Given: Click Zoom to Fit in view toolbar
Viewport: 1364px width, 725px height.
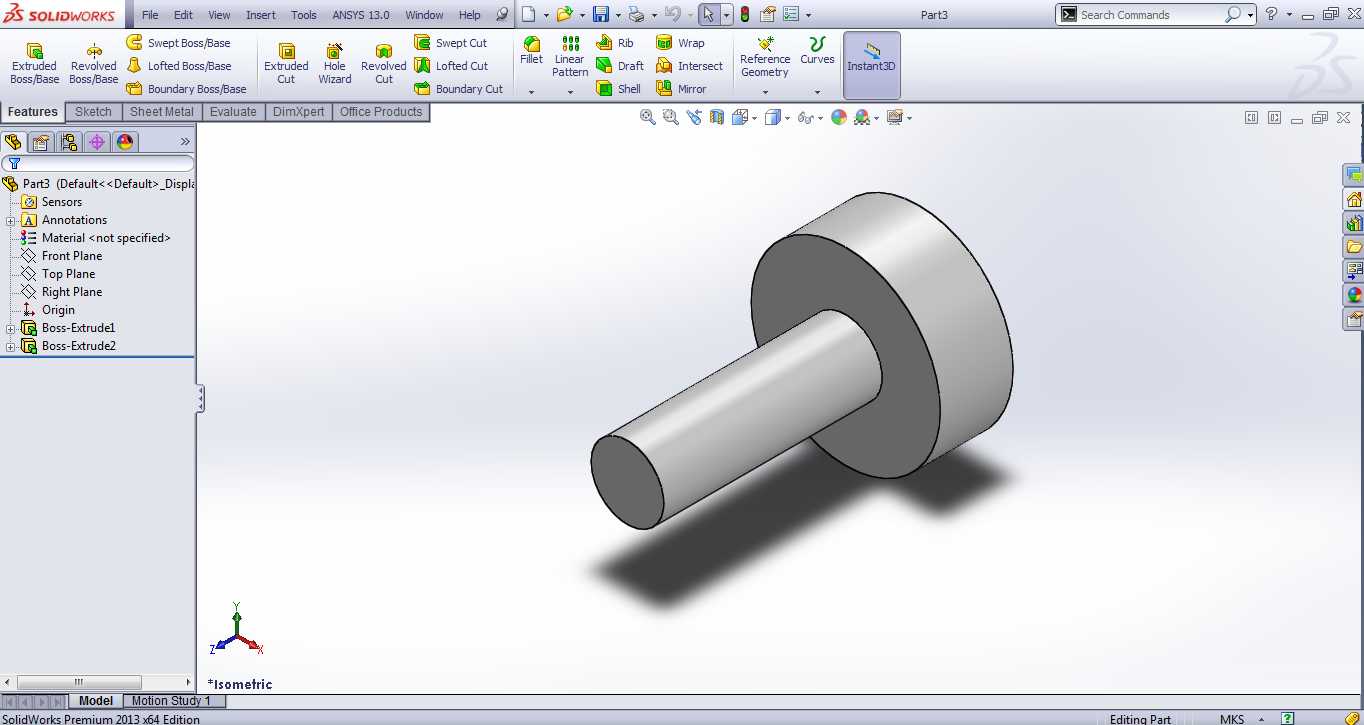Looking at the screenshot, I should pos(648,117).
